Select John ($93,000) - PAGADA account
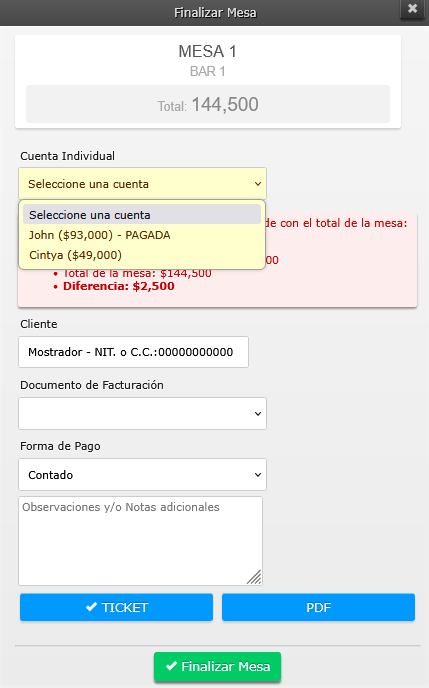Viewport: 429px width, 688px height. point(142,235)
